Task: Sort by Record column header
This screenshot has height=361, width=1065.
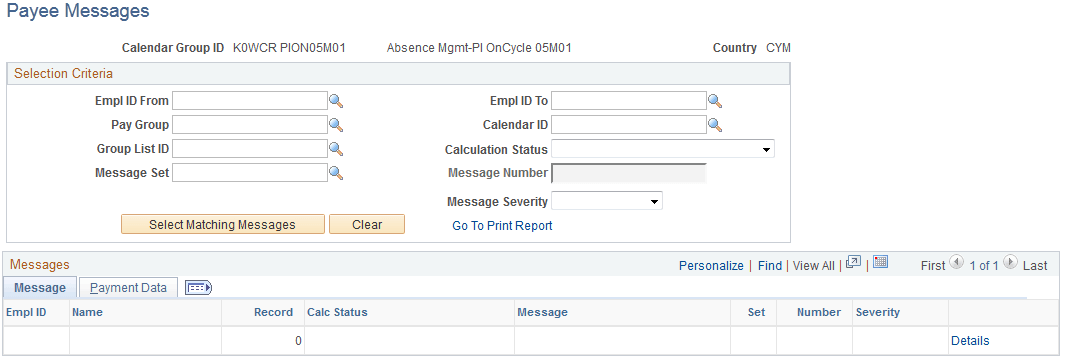Action: click(274, 312)
